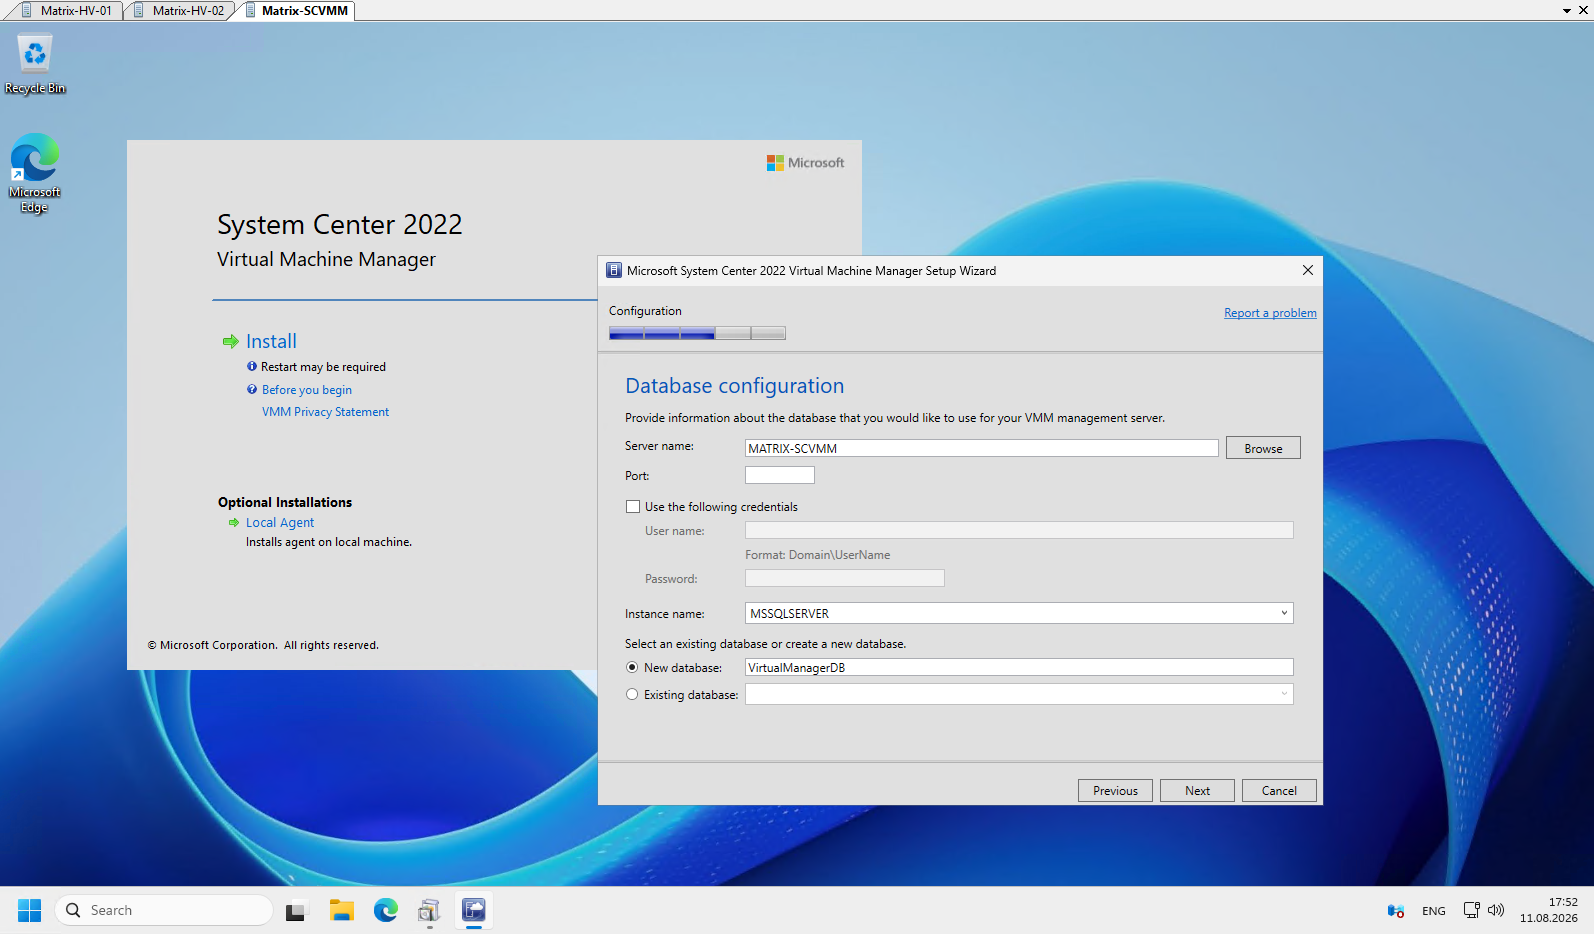Close the Setup Wizard dialog

1307,270
